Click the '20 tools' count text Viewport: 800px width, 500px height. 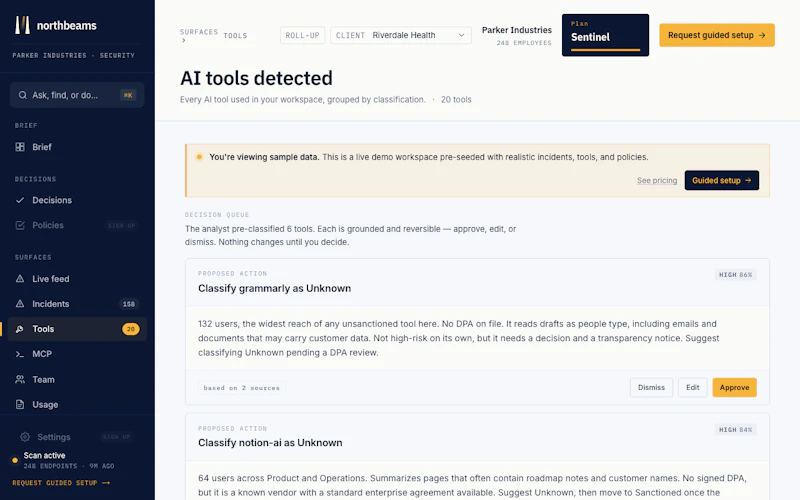[x=456, y=99]
